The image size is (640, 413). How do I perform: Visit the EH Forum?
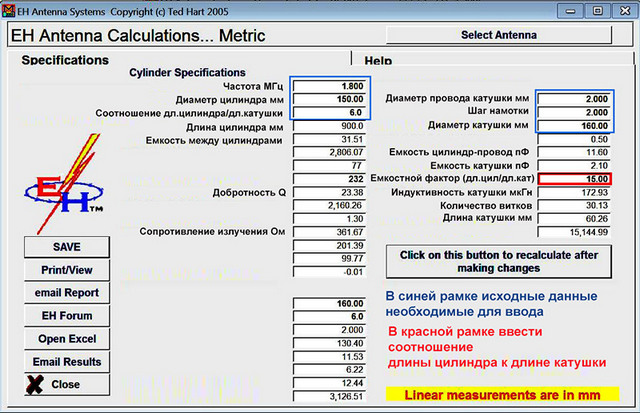point(67,315)
